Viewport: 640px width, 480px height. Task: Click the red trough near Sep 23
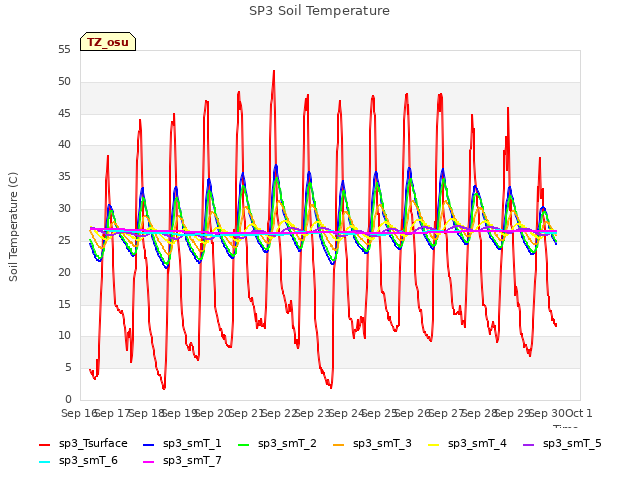[x=331, y=387]
